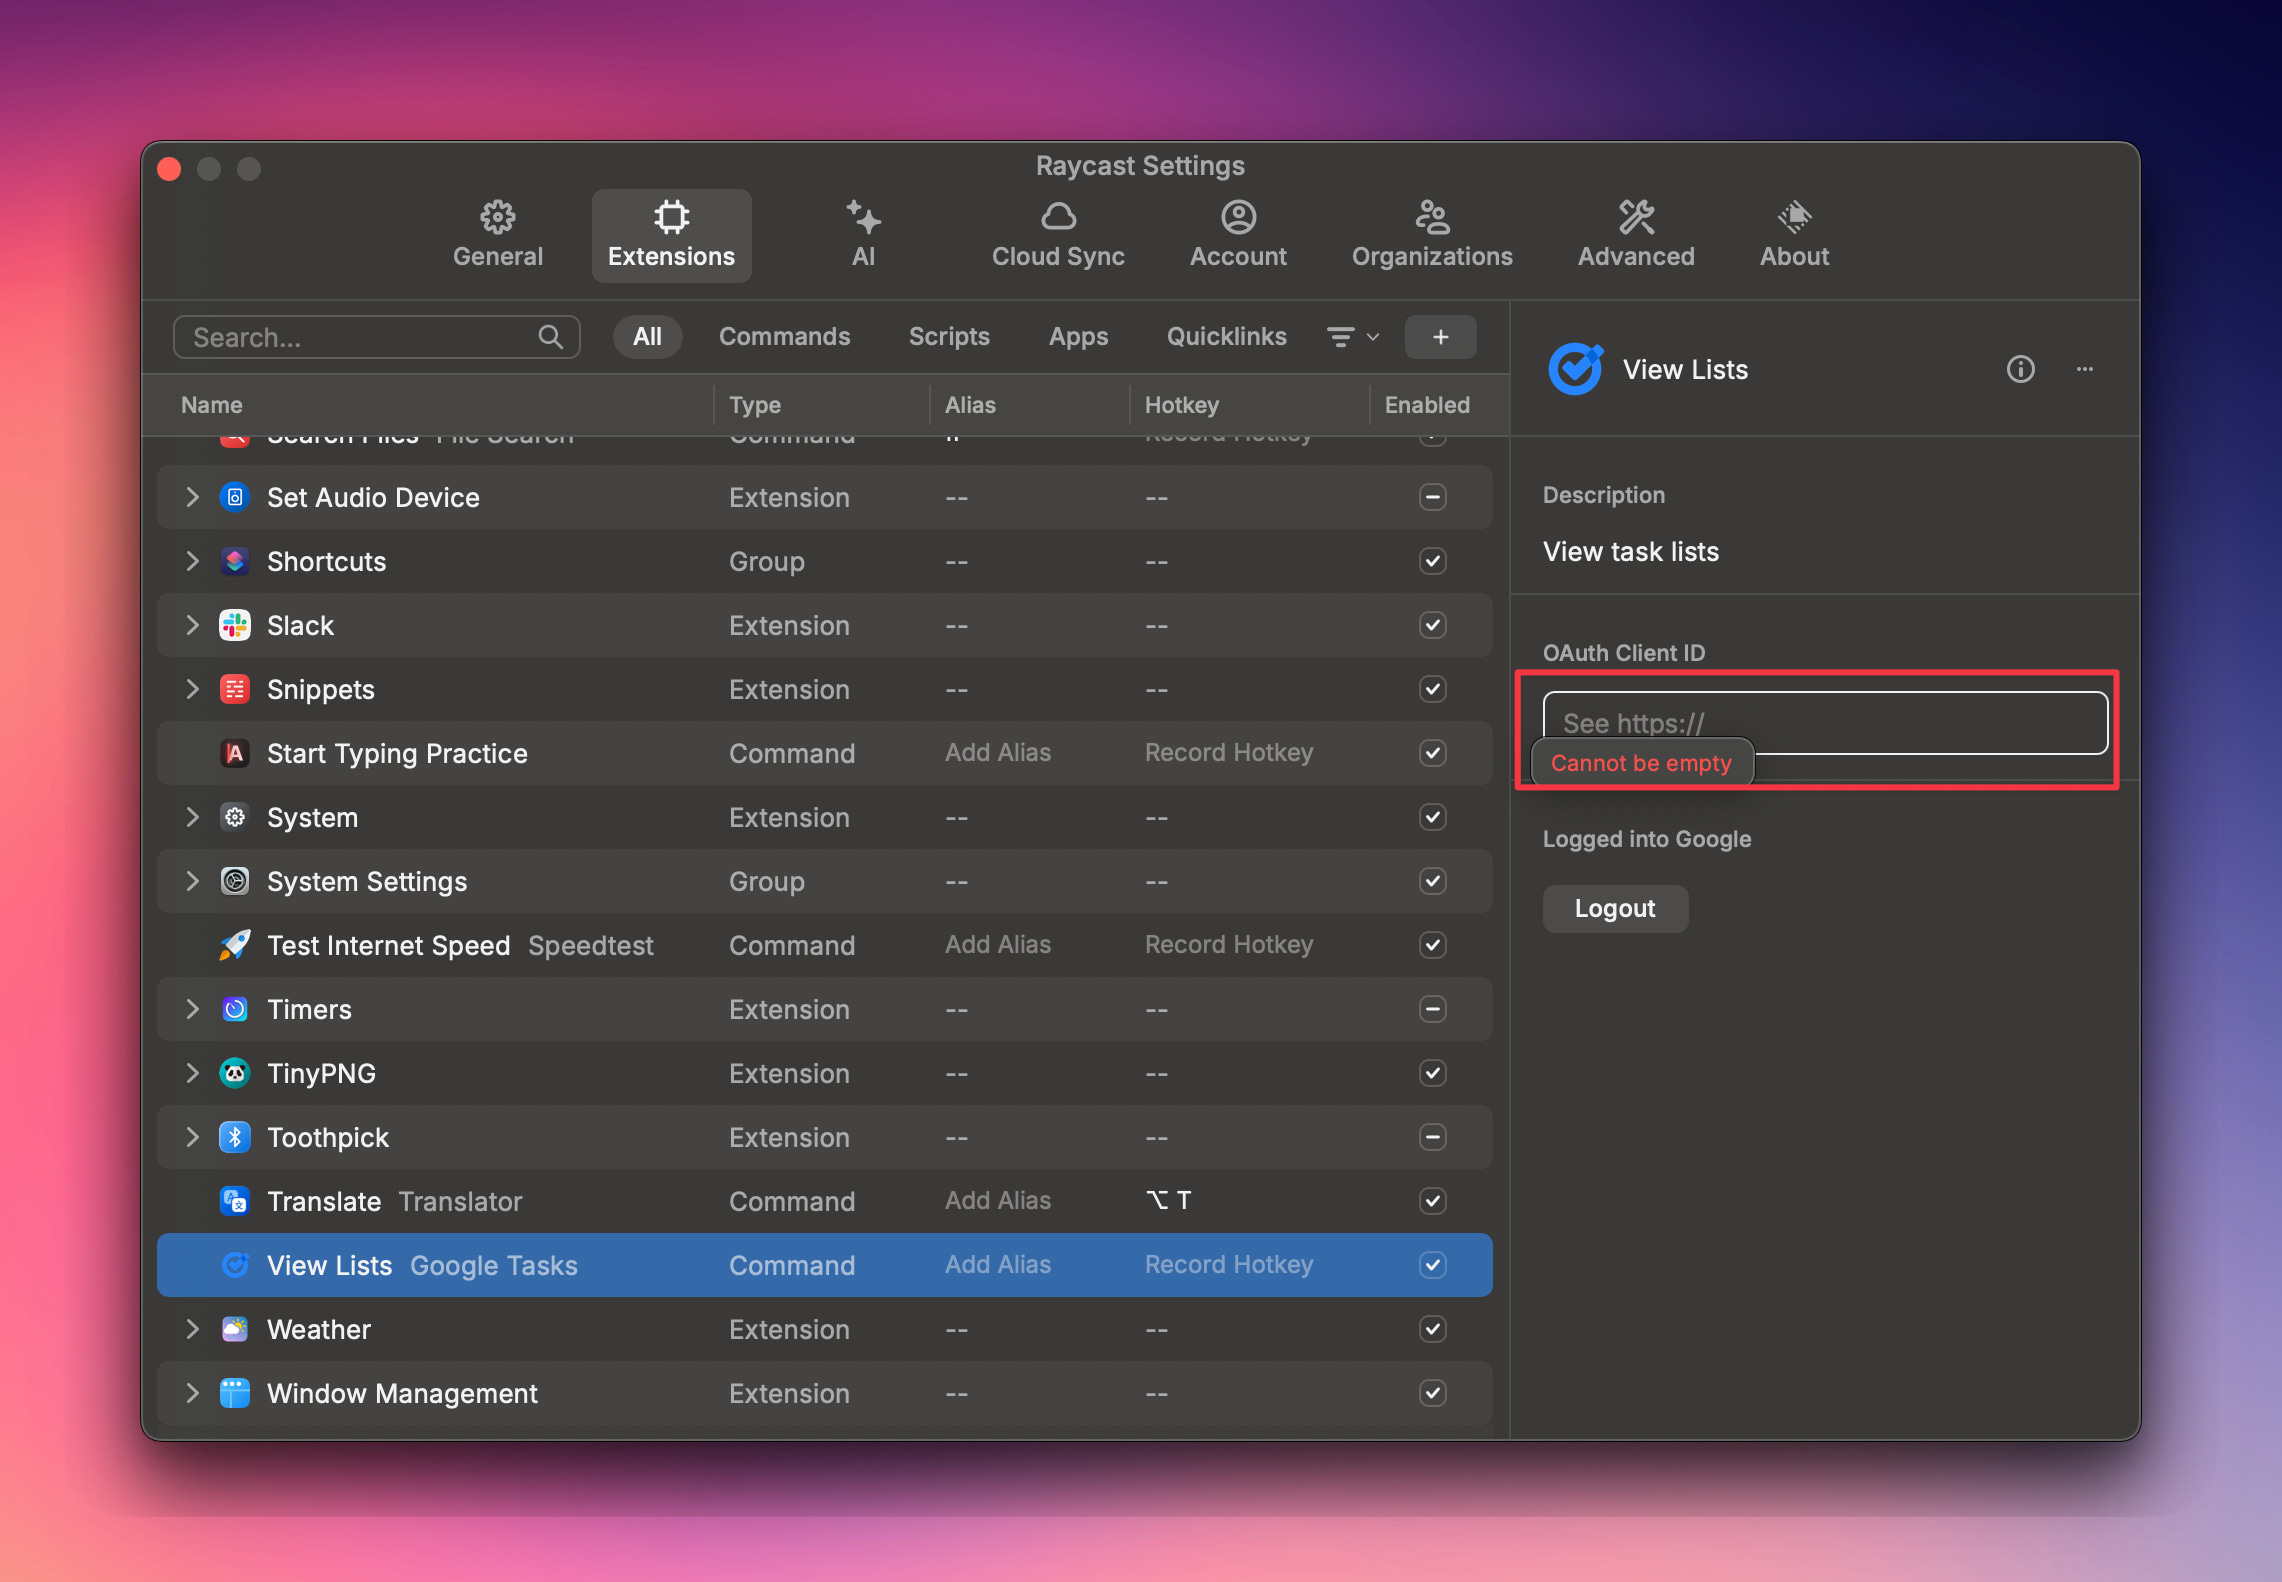
Task: Open the filter dropdown next to Quicklinks
Action: pos(1352,337)
